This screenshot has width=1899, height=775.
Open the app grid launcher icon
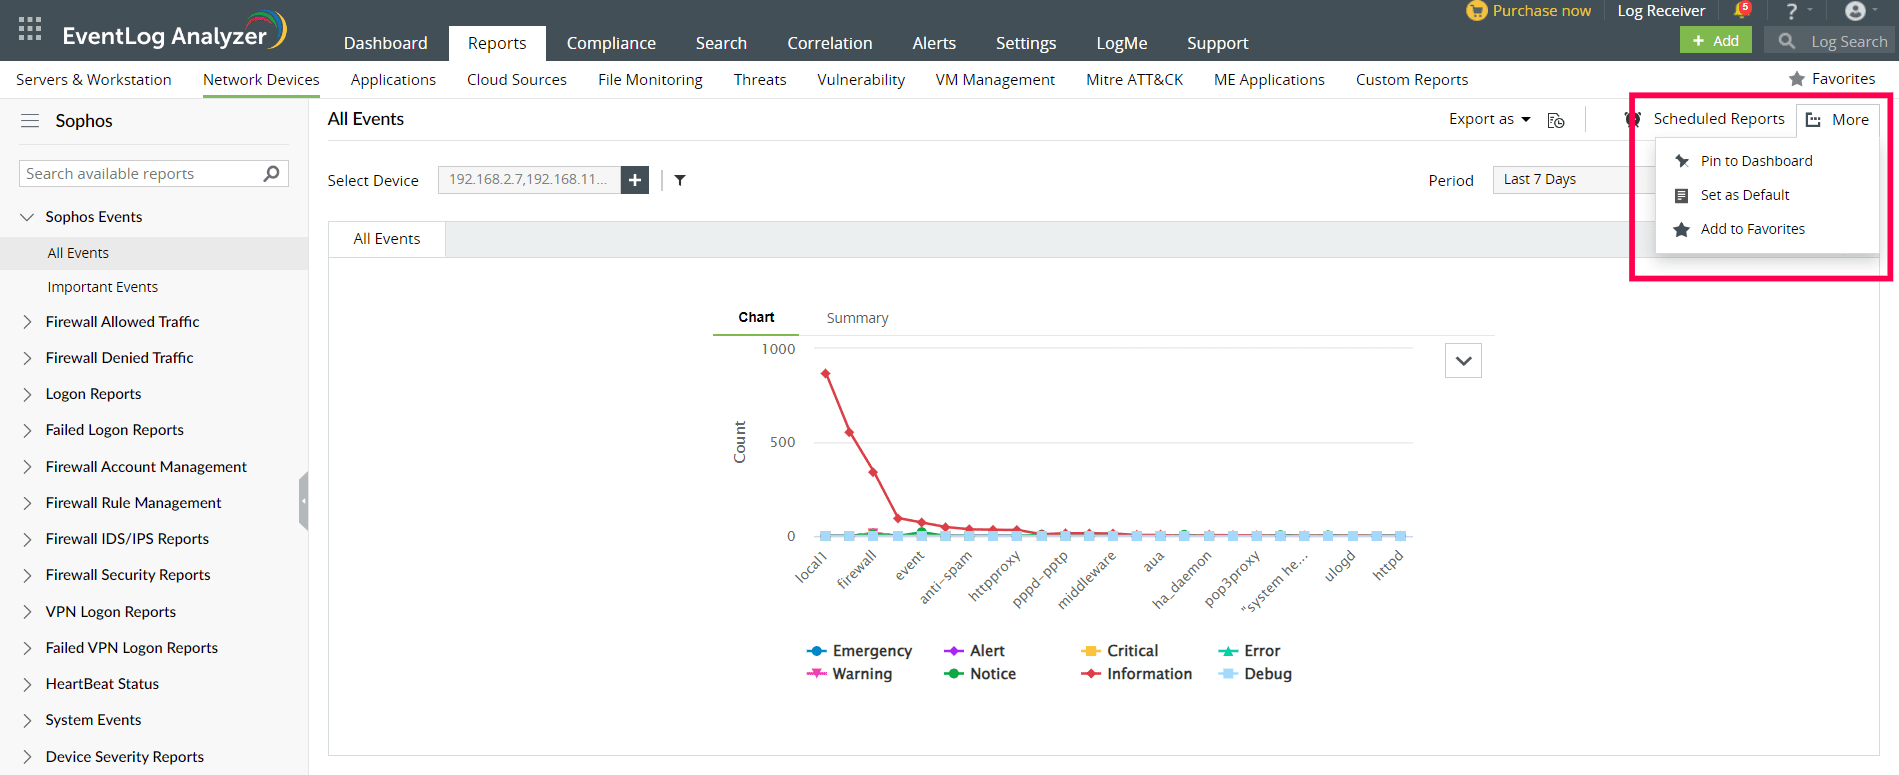(x=30, y=29)
